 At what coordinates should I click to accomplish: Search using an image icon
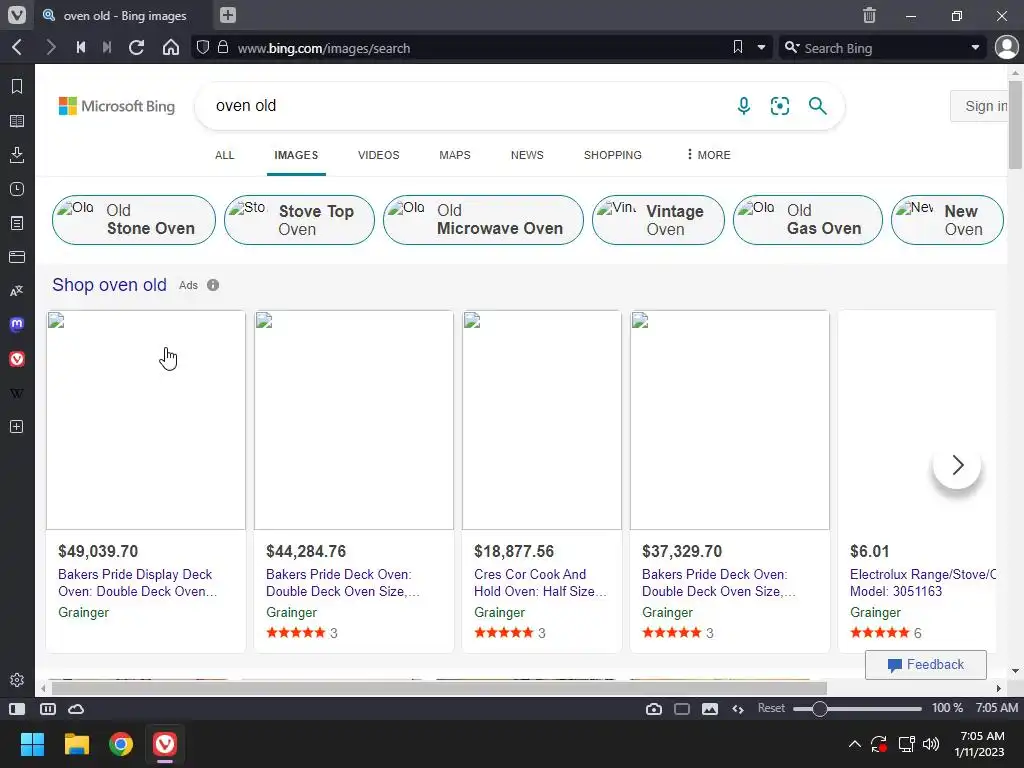pyautogui.click(x=780, y=106)
